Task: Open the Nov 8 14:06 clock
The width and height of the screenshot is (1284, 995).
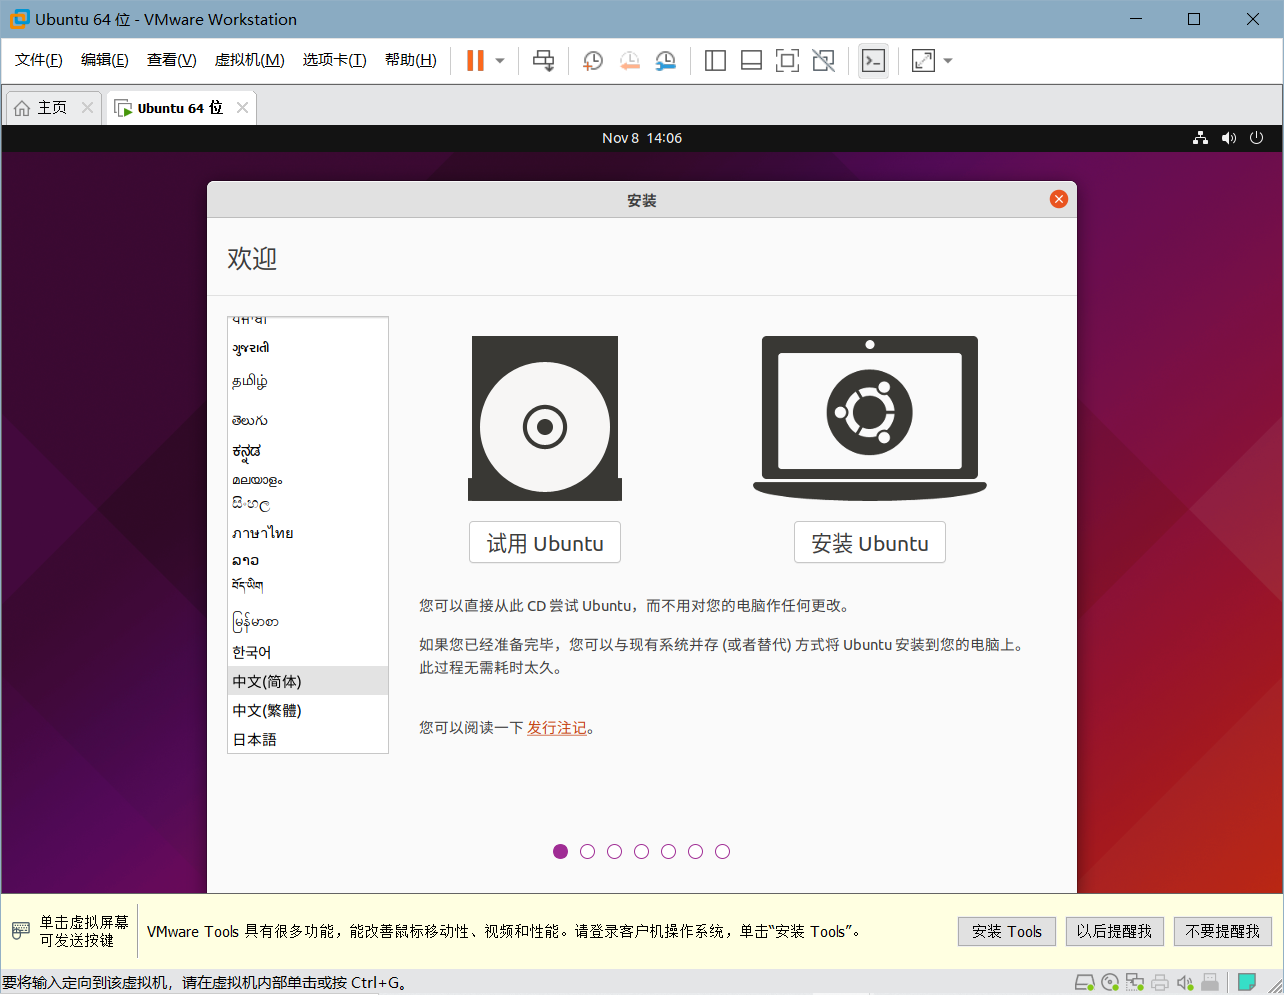Action: click(642, 138)
